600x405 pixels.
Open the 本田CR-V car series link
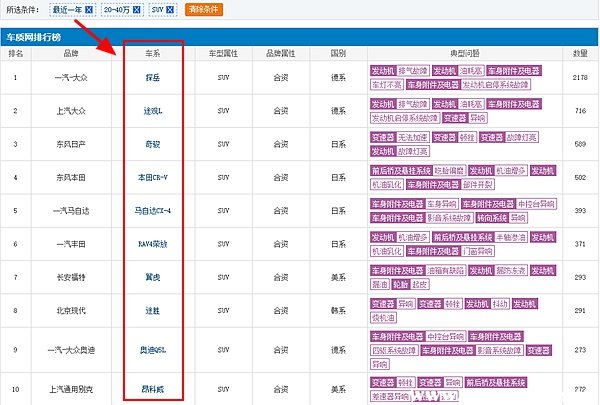point(152,178)
